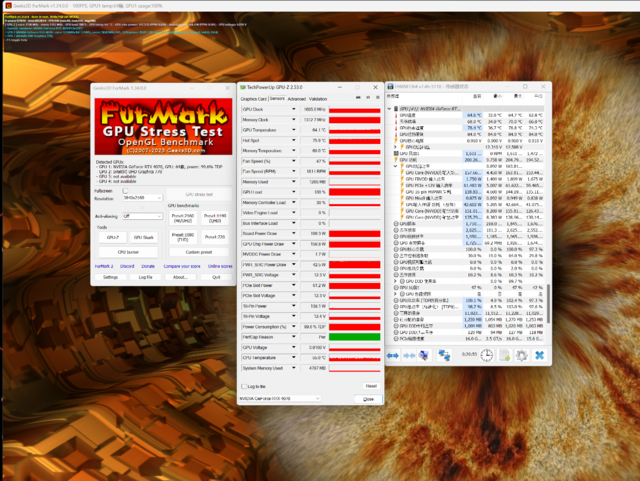Select GPU-Z Sensors tab
640x481 pixels.
277,99
